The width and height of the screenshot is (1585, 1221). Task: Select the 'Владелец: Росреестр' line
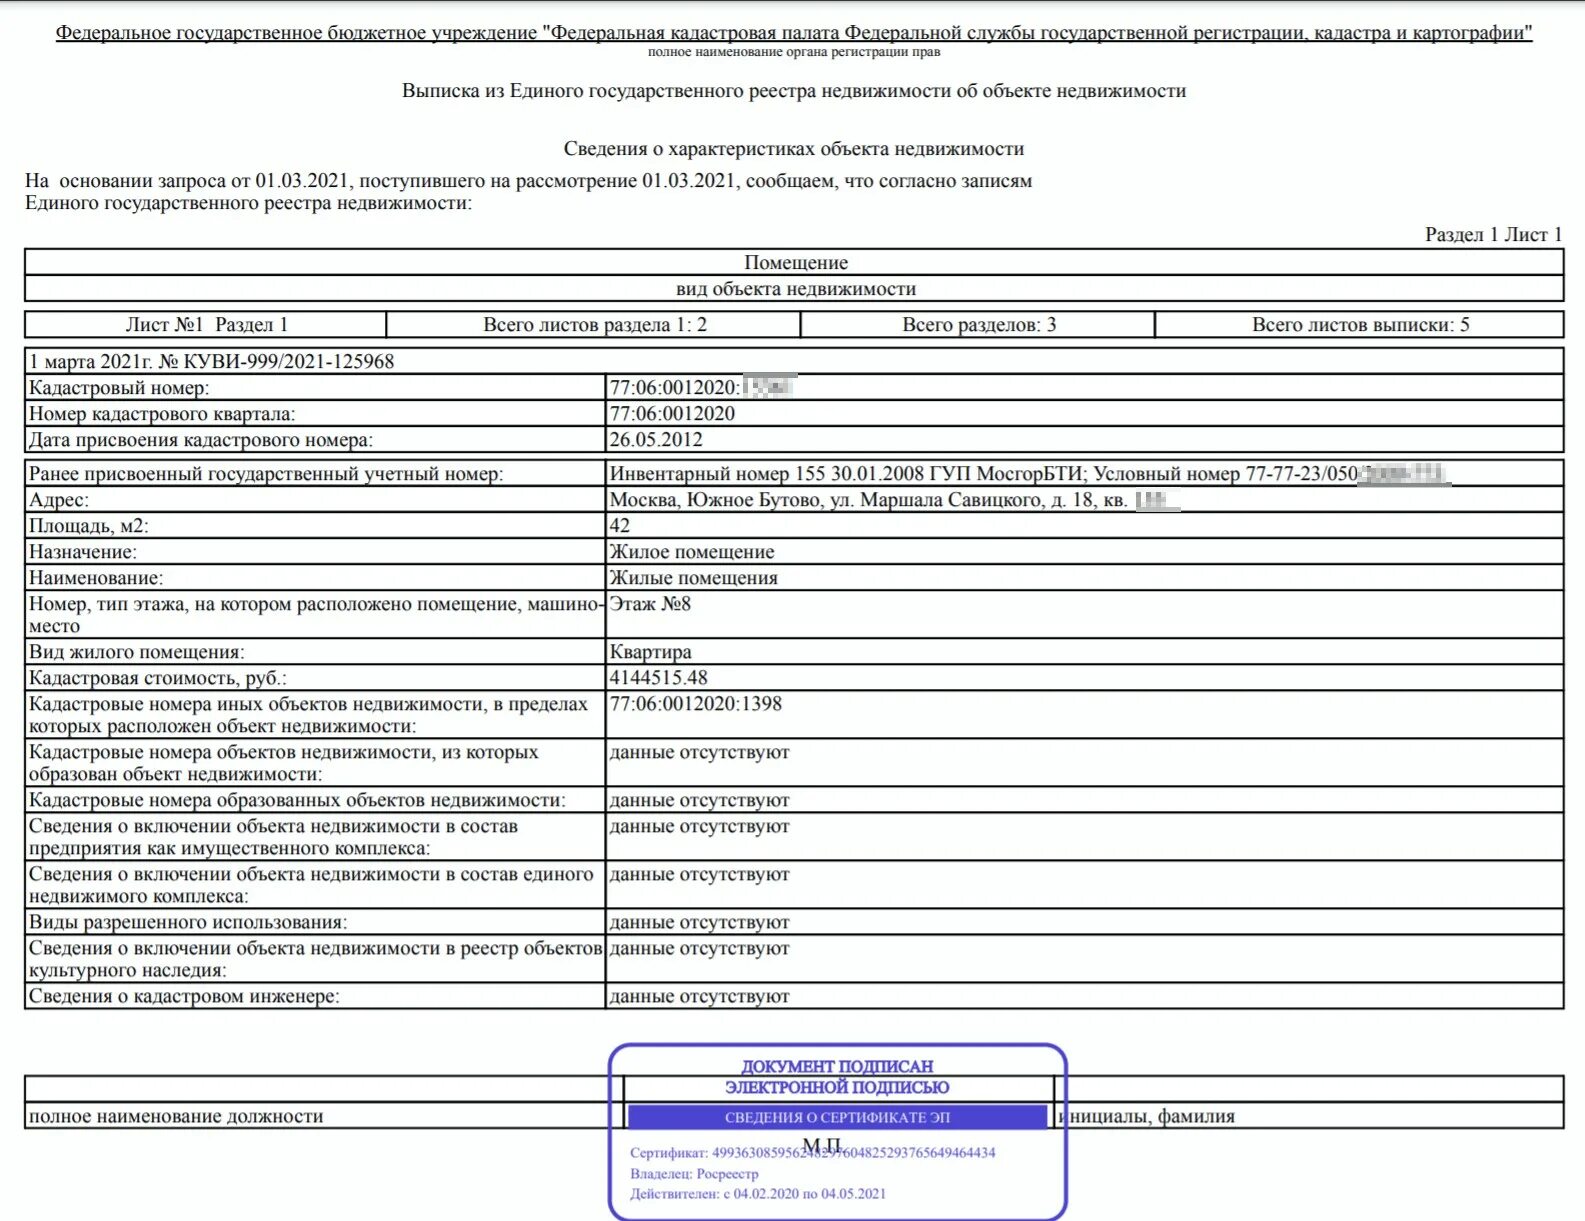pos(694,1174)
